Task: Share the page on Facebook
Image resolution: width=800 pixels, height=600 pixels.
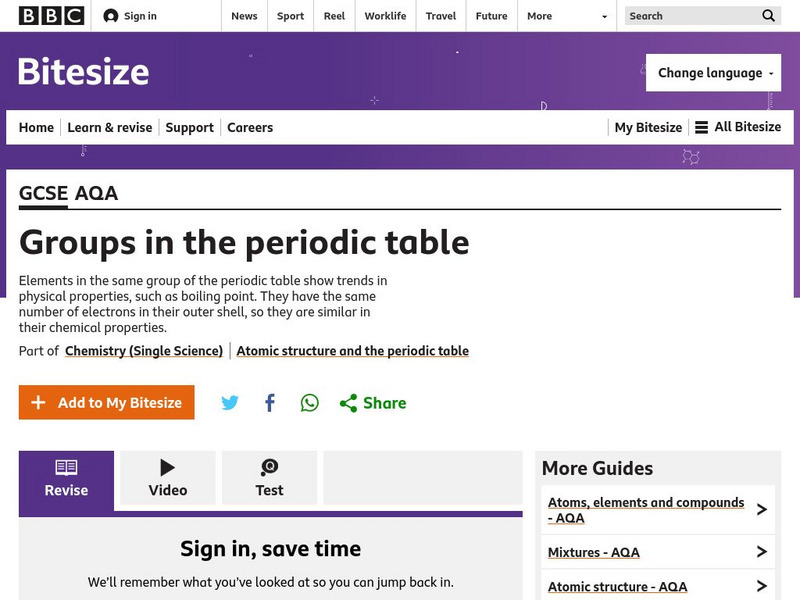Action: click(269, 402)
